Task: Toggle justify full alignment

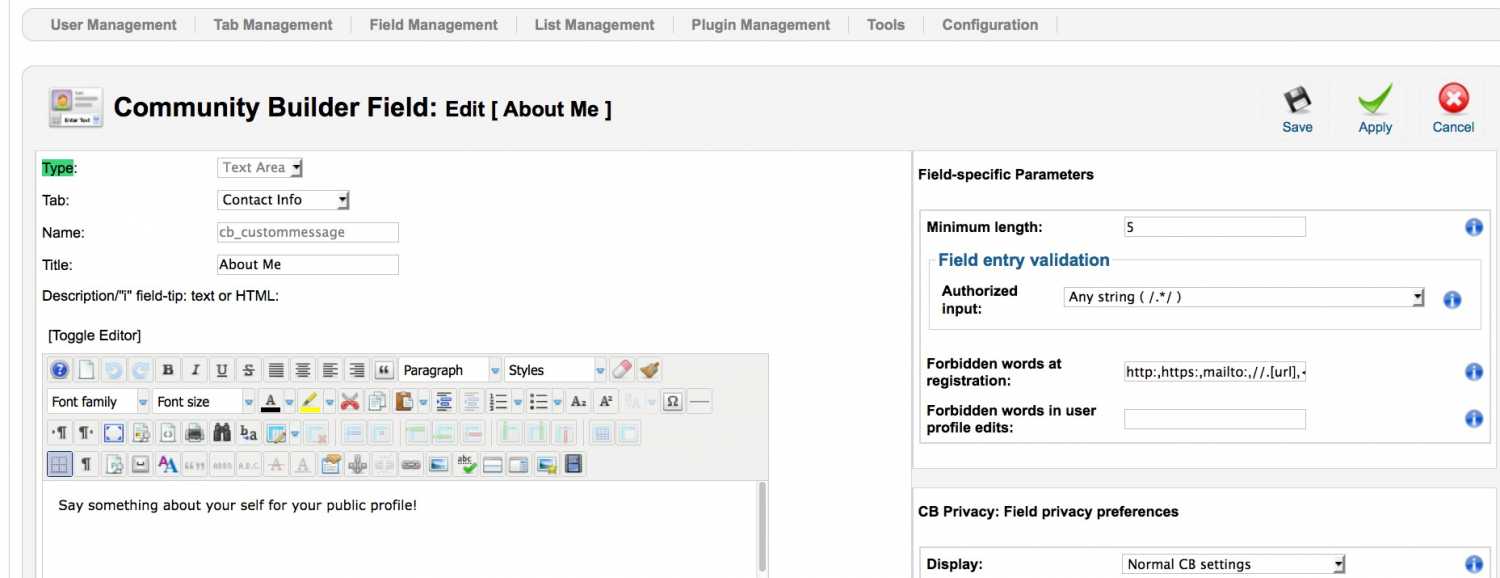Action: point(276,370)
